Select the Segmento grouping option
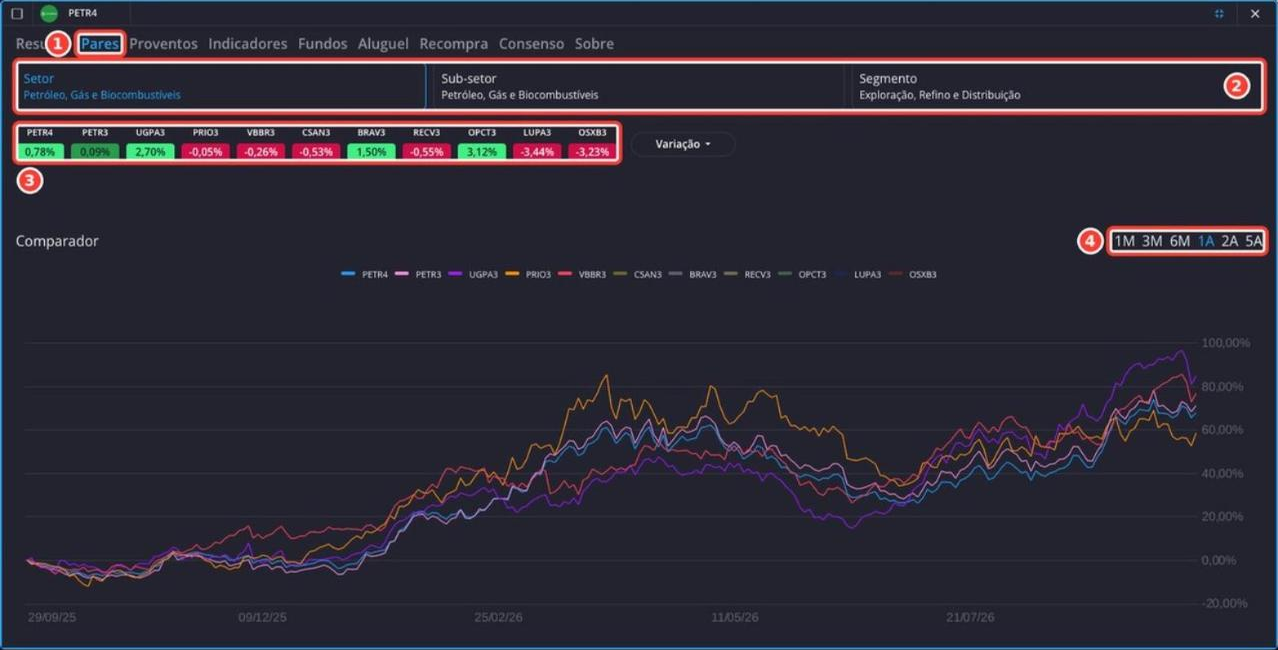The image size is (1278, 650). 1055,86
